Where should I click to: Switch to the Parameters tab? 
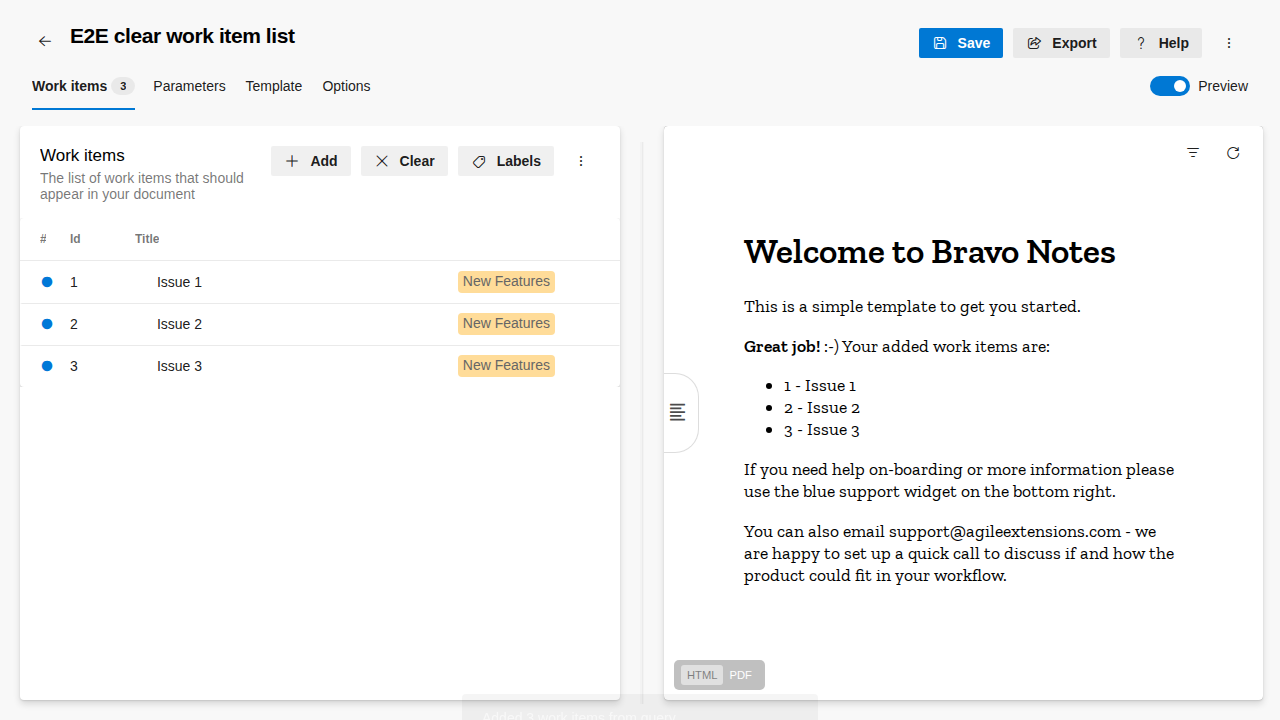[x=189, y=86]
